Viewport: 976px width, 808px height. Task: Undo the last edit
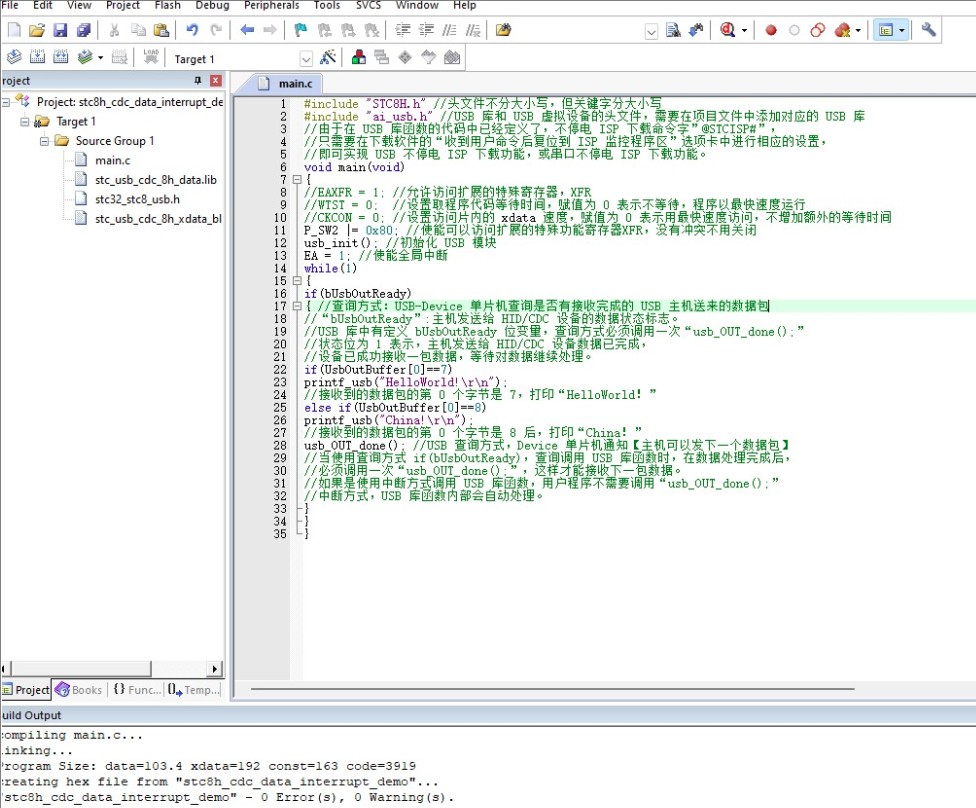[x=192, y=30]
